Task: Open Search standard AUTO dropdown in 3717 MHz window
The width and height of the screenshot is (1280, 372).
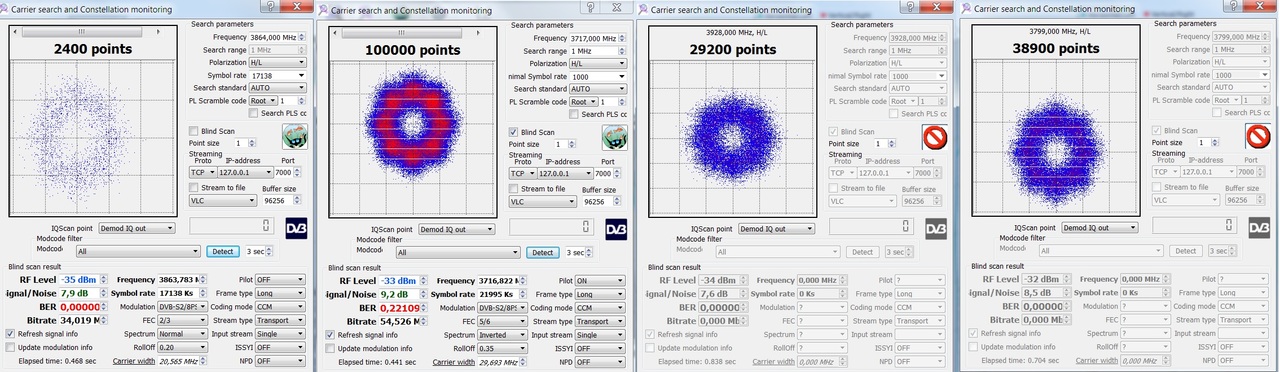Action: [x=597, y=88]
